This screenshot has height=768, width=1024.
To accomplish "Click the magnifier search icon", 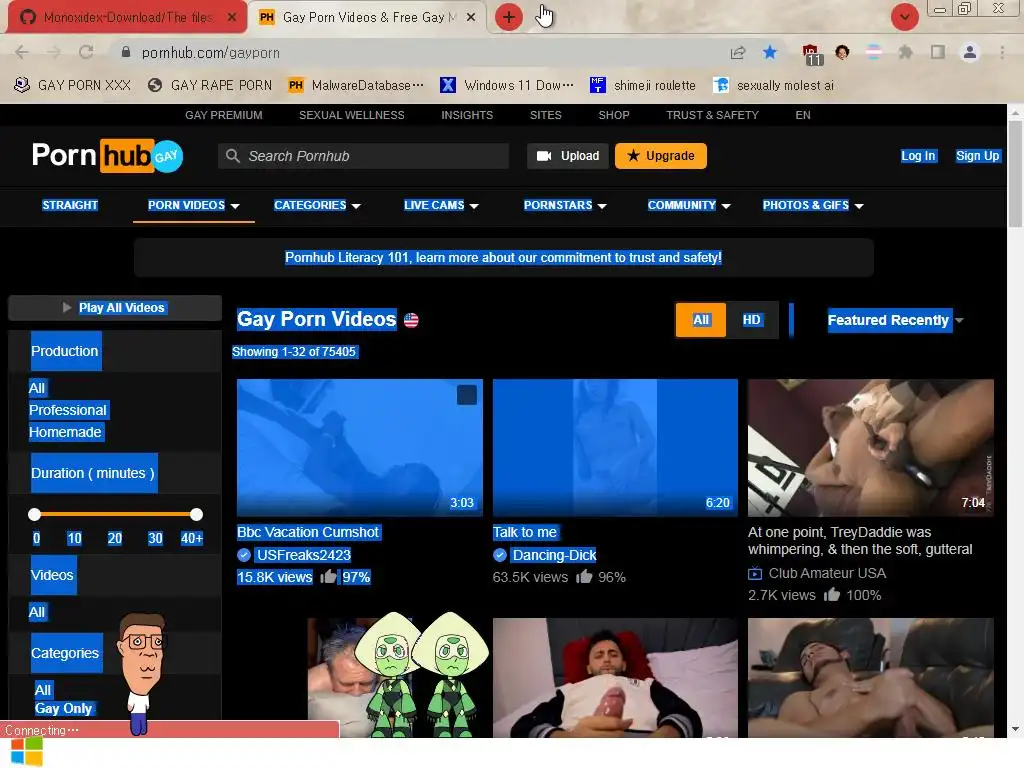I will [x=232, y=156].
